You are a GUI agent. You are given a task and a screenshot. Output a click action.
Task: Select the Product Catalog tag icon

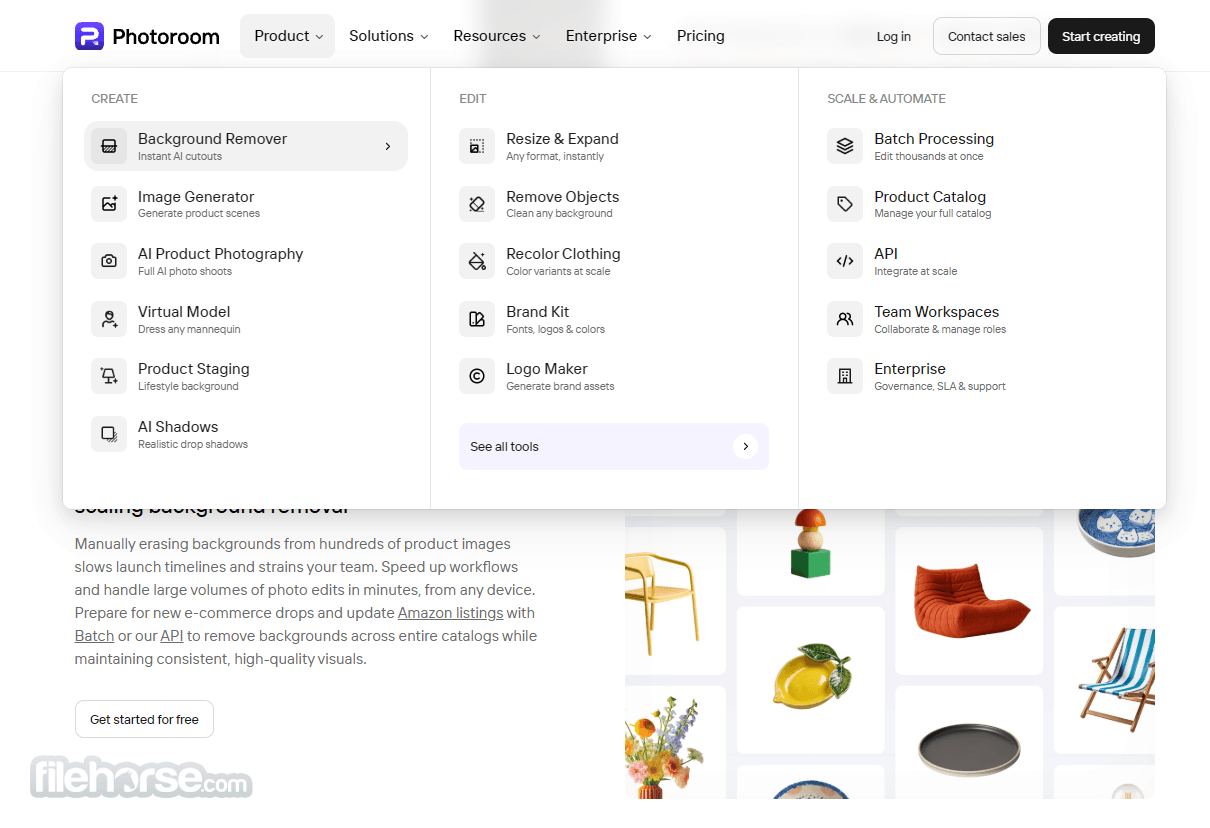pyautogui.click(x=845, y=204)
